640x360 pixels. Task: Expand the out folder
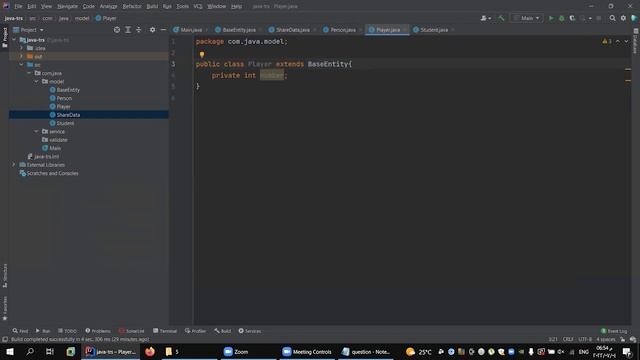[22, 56]
